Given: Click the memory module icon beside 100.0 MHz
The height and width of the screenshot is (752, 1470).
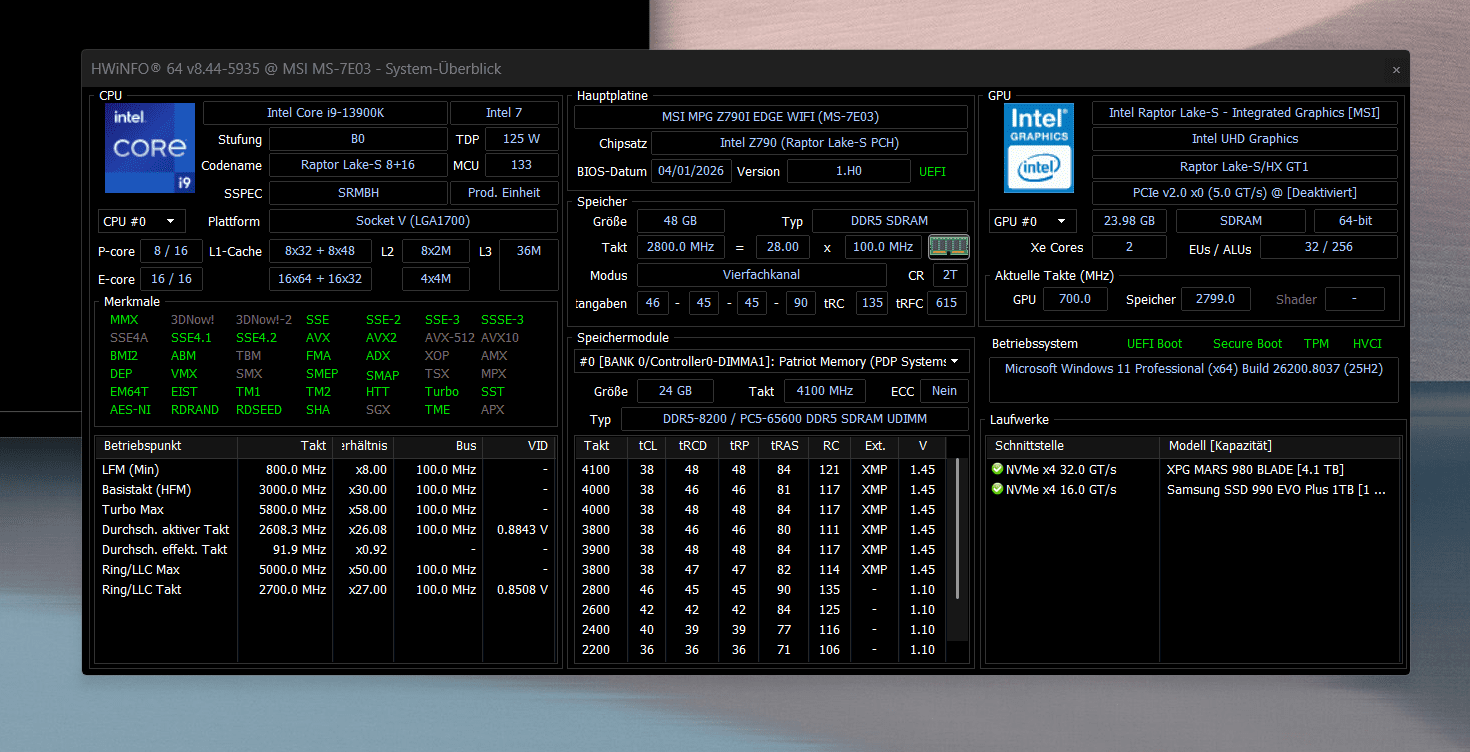Looking at the screenshot, I should coord(949,246).
